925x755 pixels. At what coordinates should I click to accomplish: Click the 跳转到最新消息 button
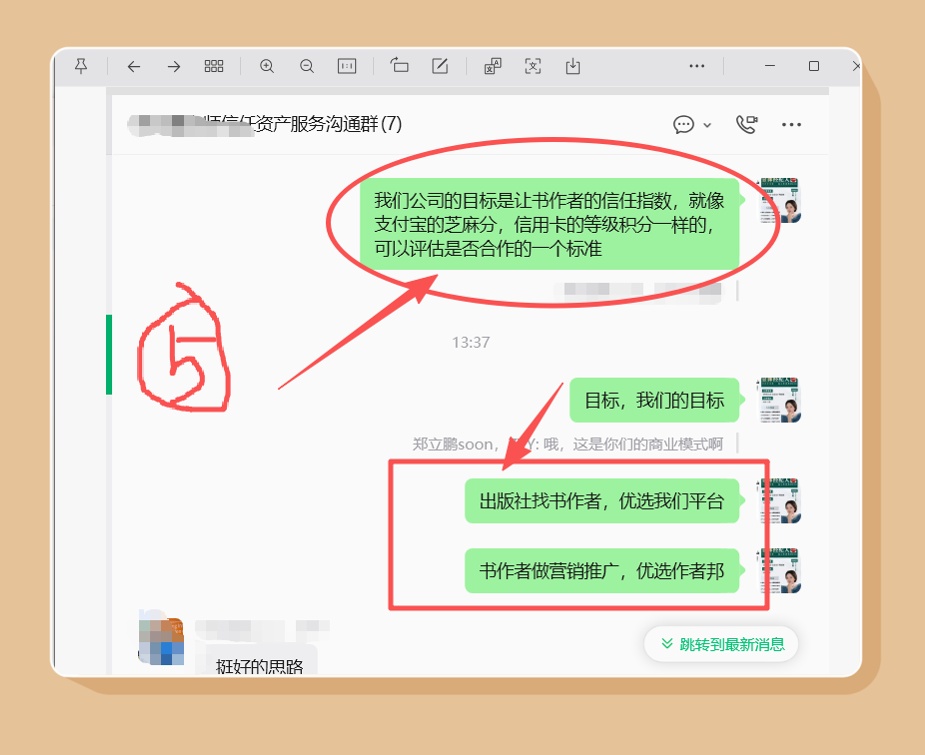point(721,644)
